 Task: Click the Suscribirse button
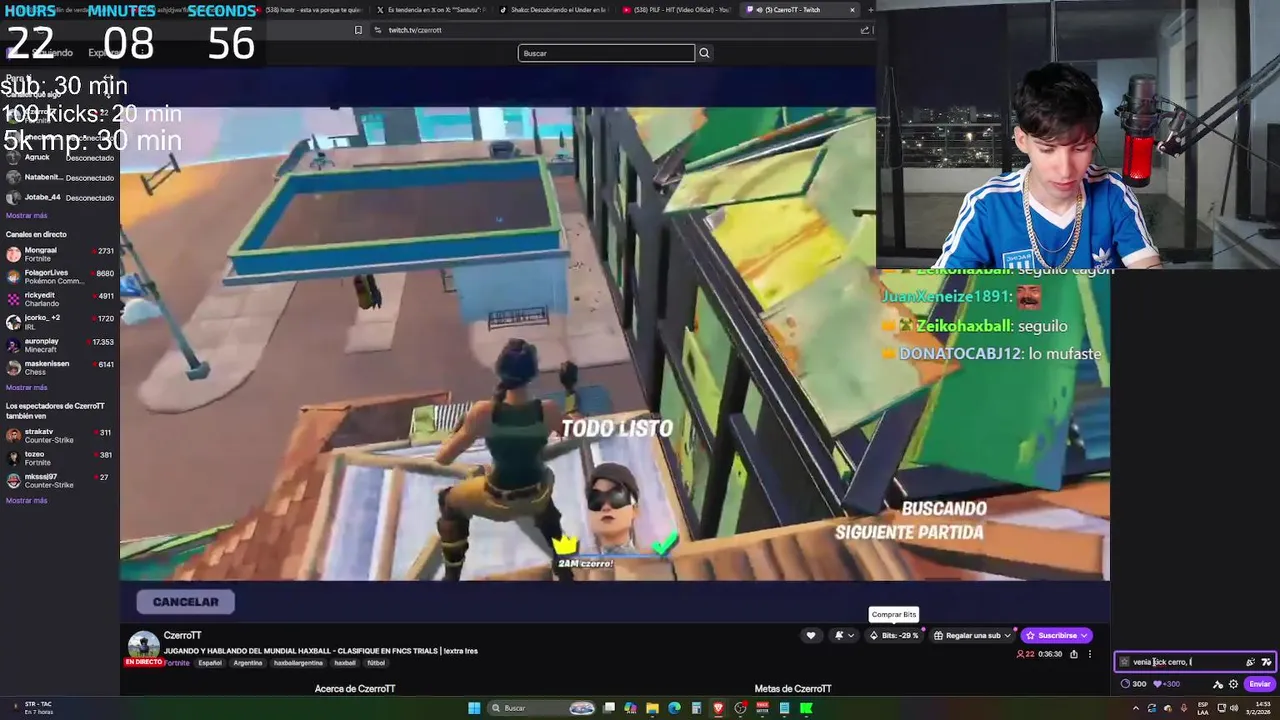click(x=1056, y=635)
